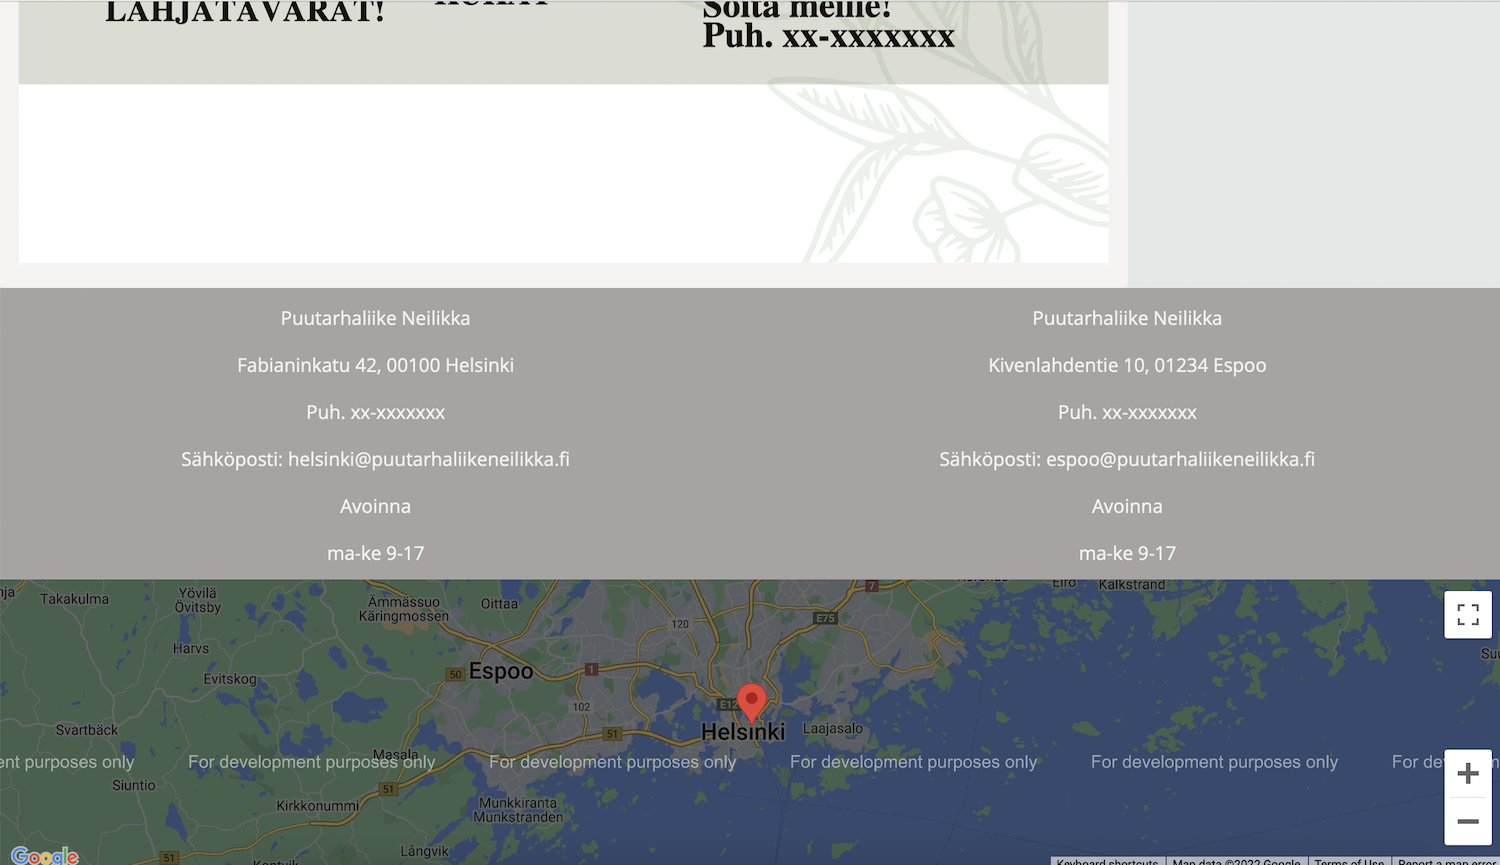Select the Helsinki label on the map
This screenshot has height=865, width=1500.
tap(743, 732)
